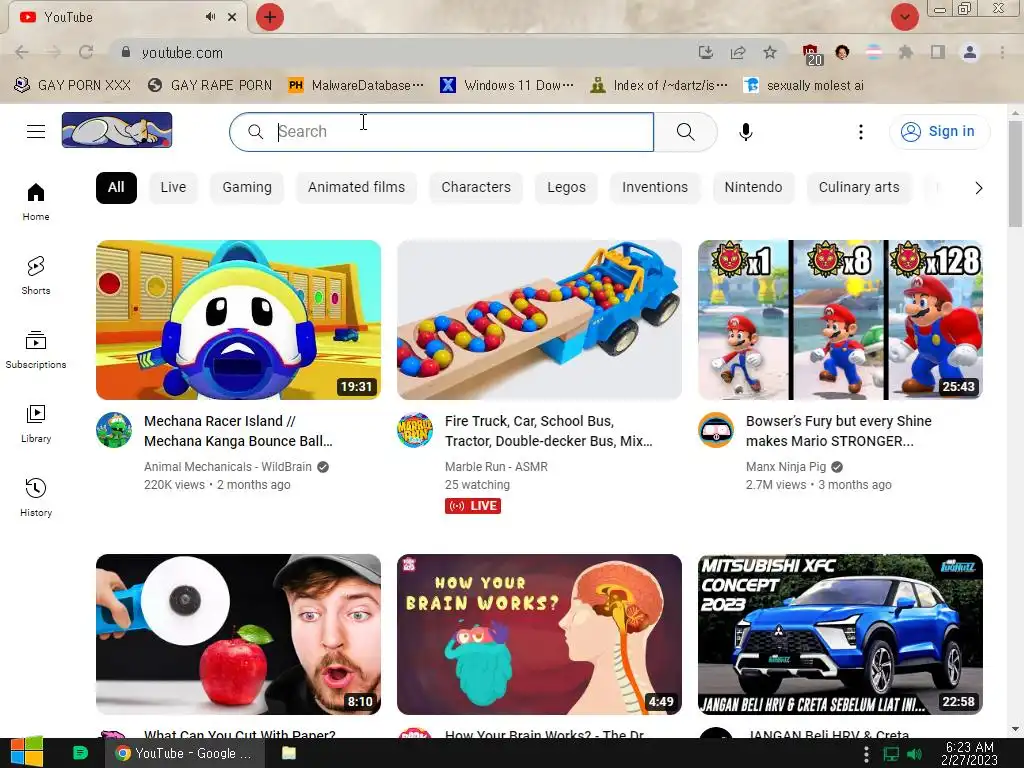Click the taskbar volume speaker icon

(x=914, y=754)
